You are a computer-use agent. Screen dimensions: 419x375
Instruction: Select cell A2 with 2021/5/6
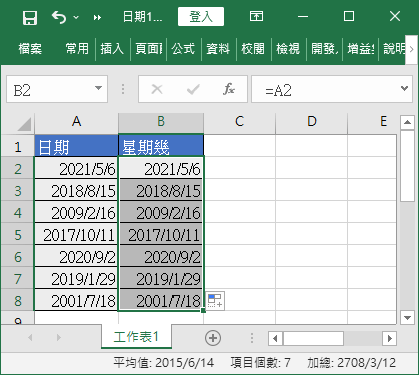(76, 168)
